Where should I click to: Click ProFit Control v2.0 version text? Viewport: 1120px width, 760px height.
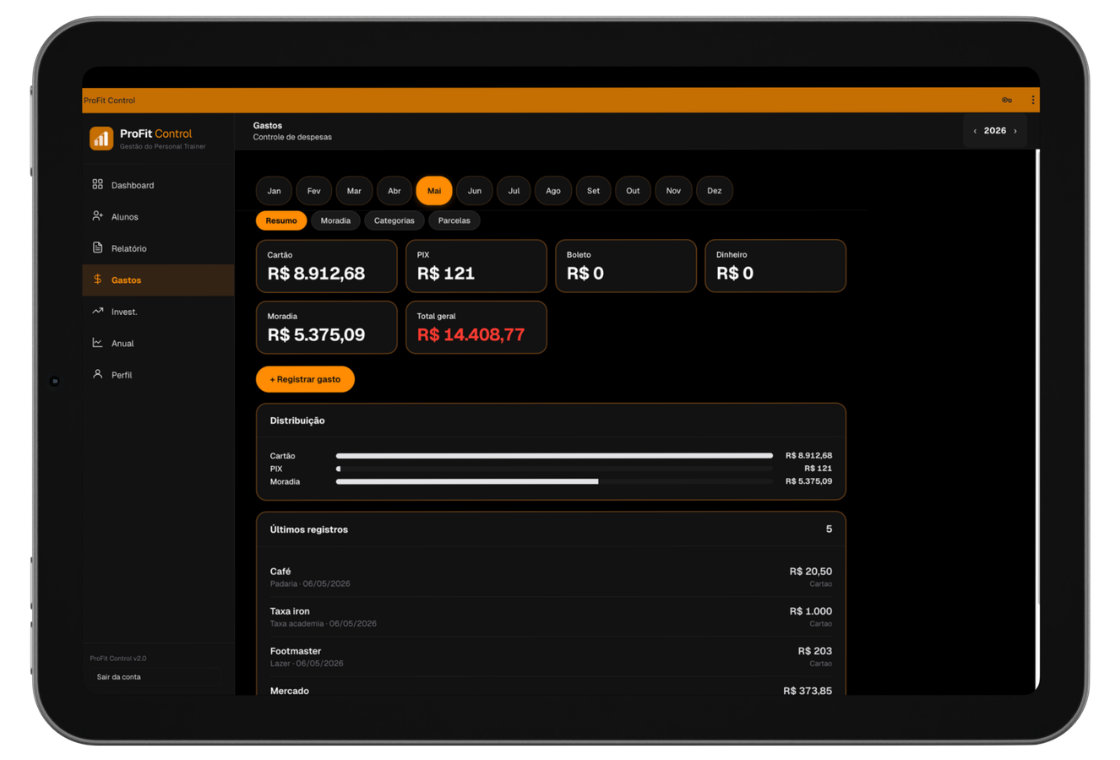click(118, 659)
